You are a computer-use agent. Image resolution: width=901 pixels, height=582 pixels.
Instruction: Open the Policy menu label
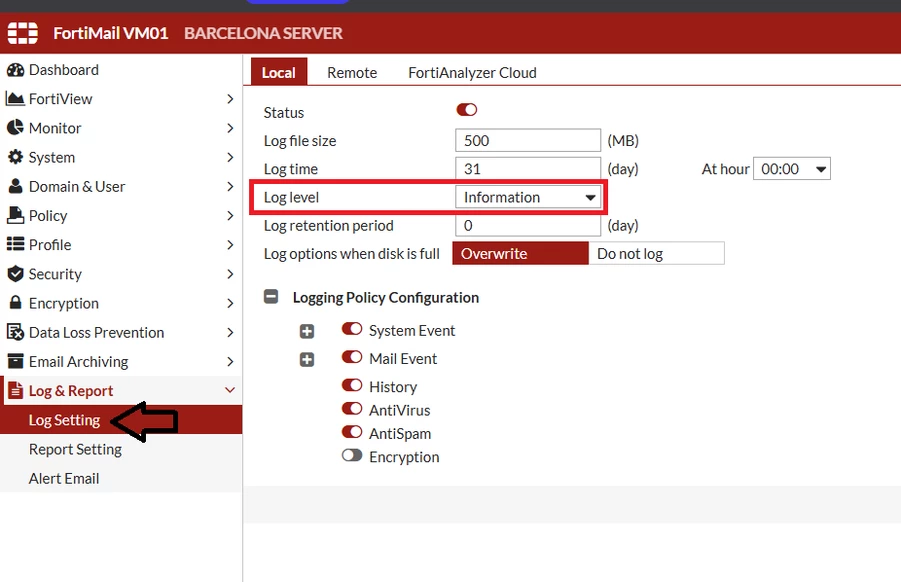coord(48,215)
